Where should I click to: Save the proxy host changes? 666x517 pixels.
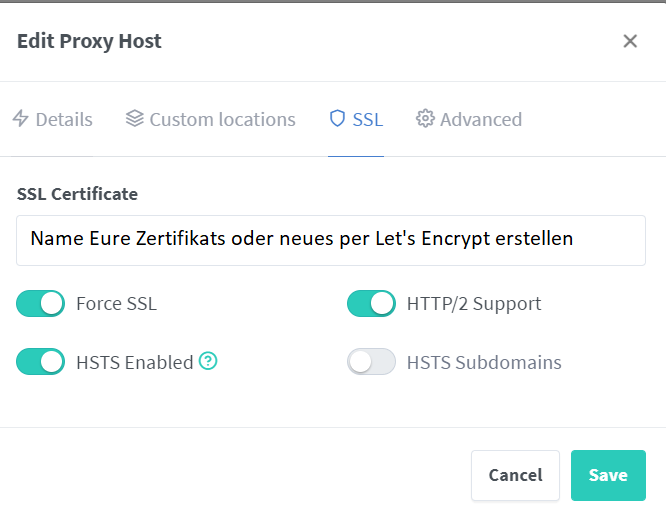coord(608,475)
